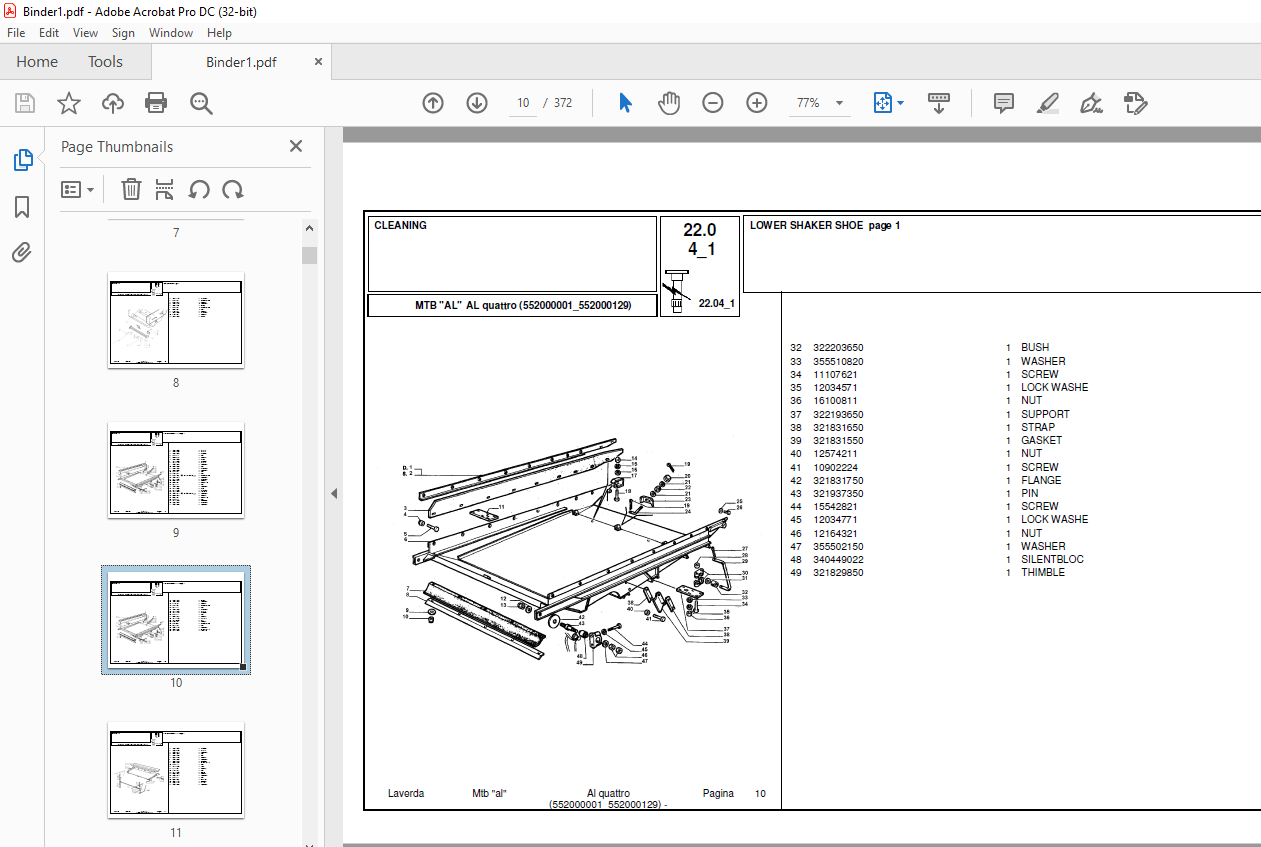Delete selected page with trash icon
Viewport: 1261px width, 847px height.
point(131,189)
